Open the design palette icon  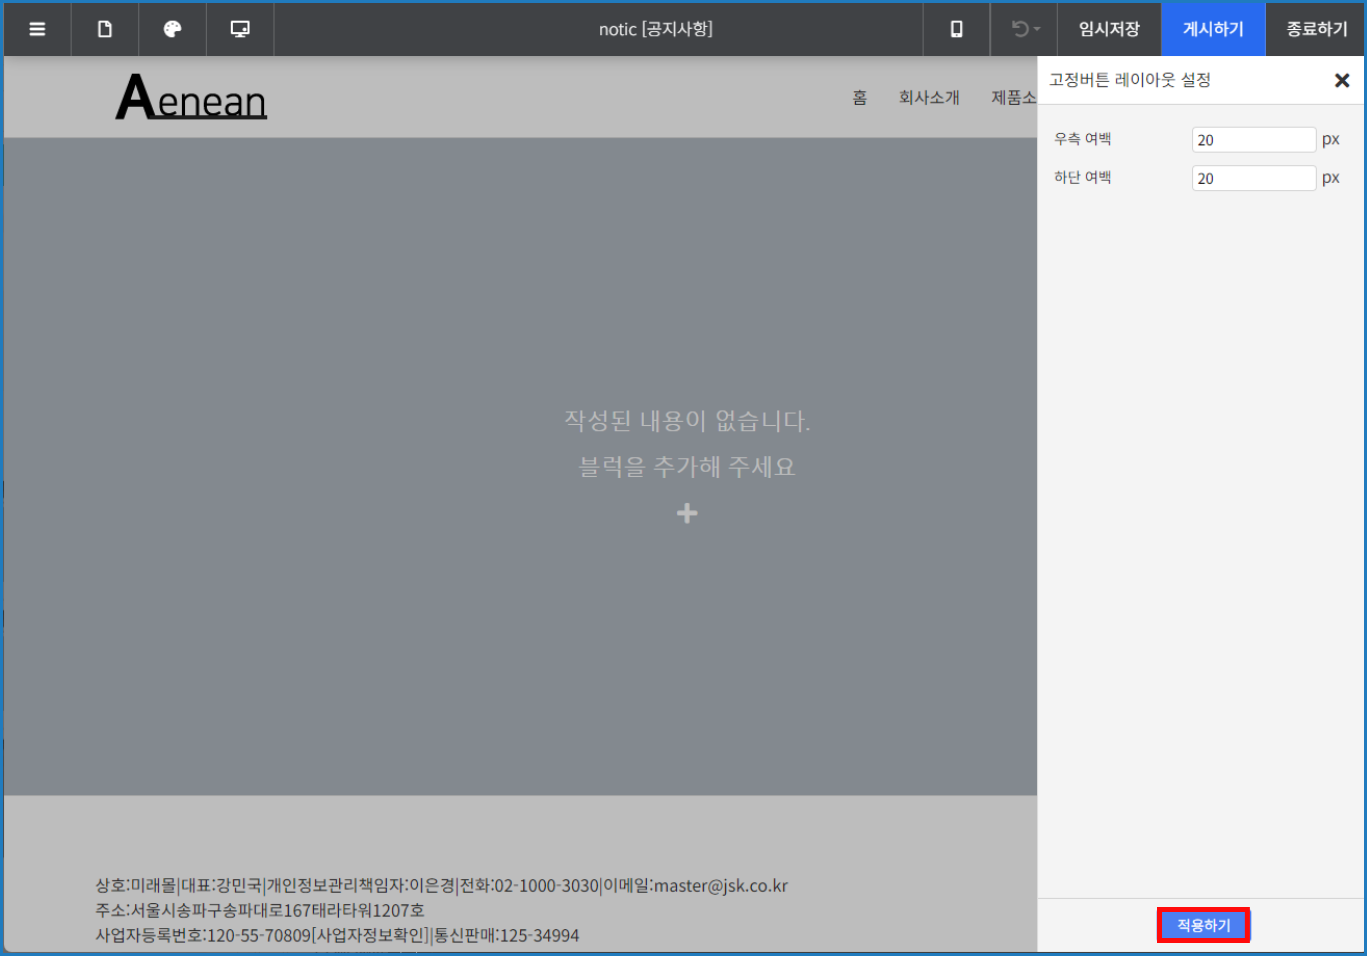pos(172,29)
